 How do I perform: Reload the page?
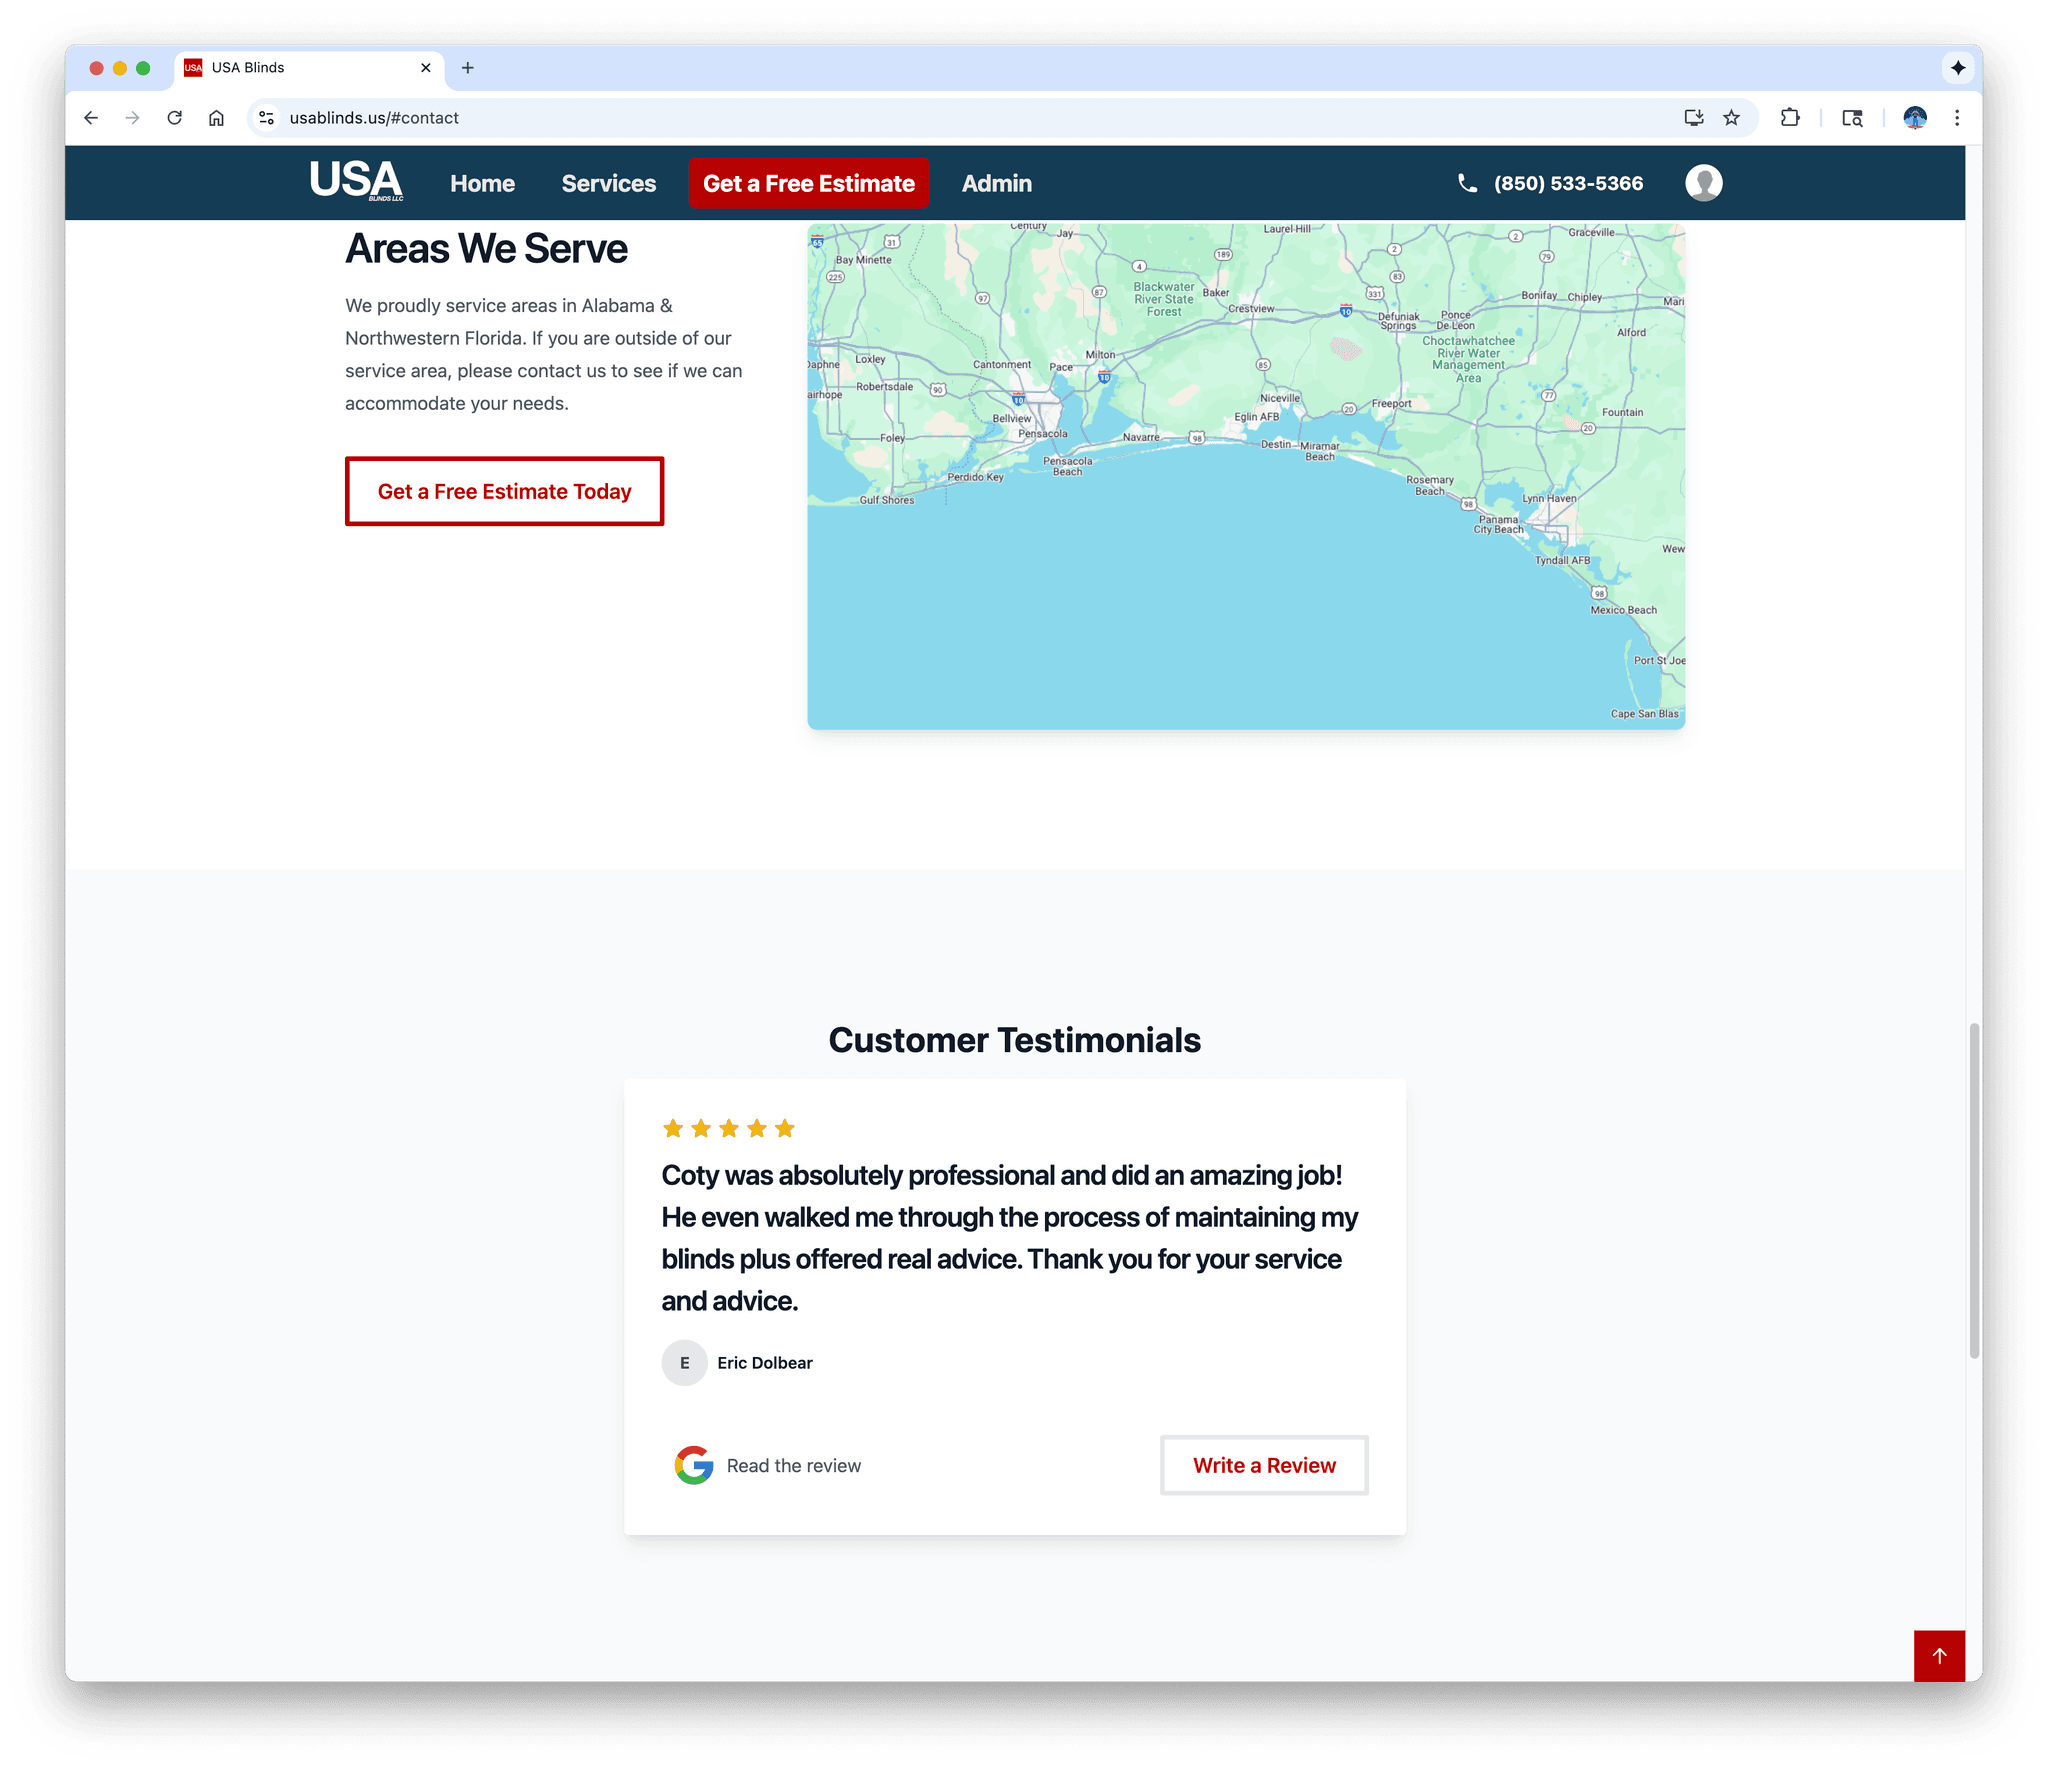tap(174, 118)
